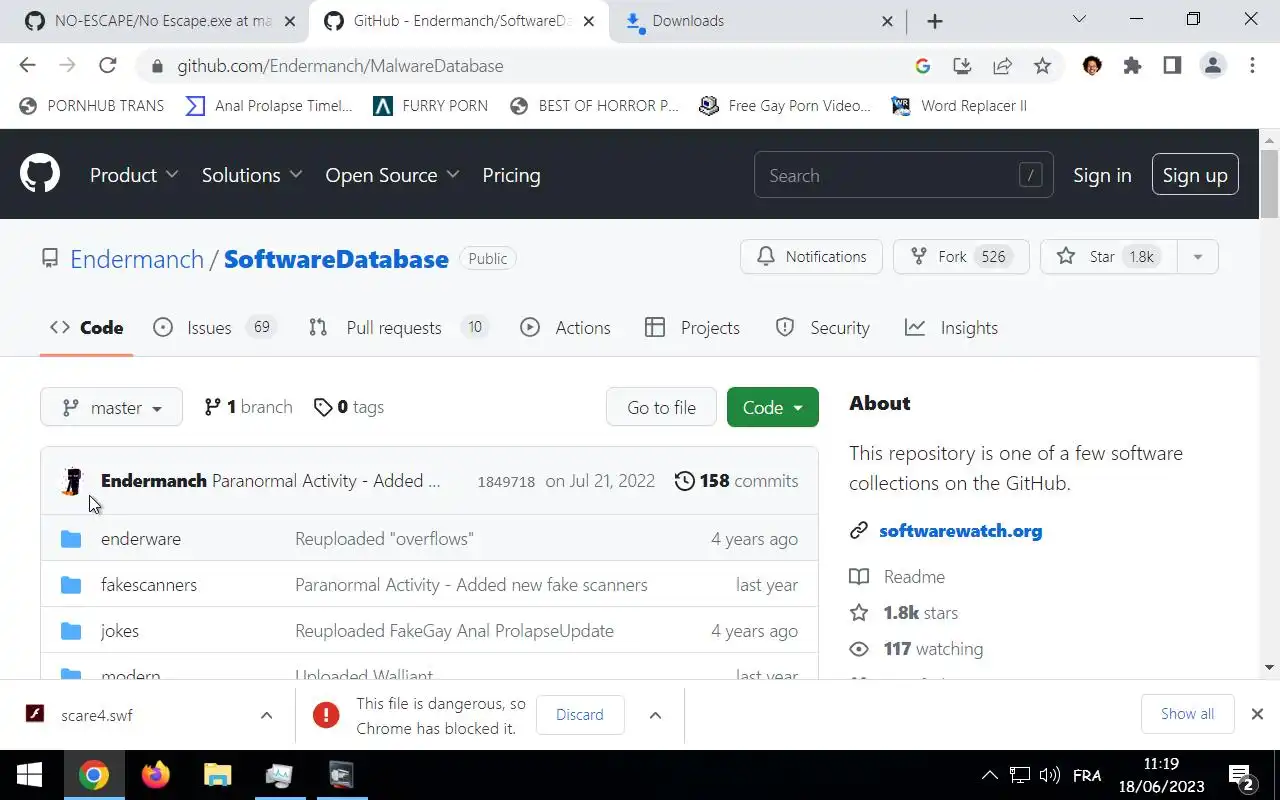This screenshot has height=800, width=1280.
Task: Click the GitHub search field
Action: (x=903, y=175)
